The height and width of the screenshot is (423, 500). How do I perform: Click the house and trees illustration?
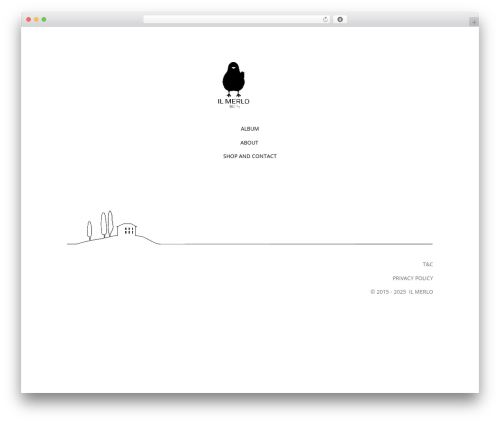coord(113,228)
